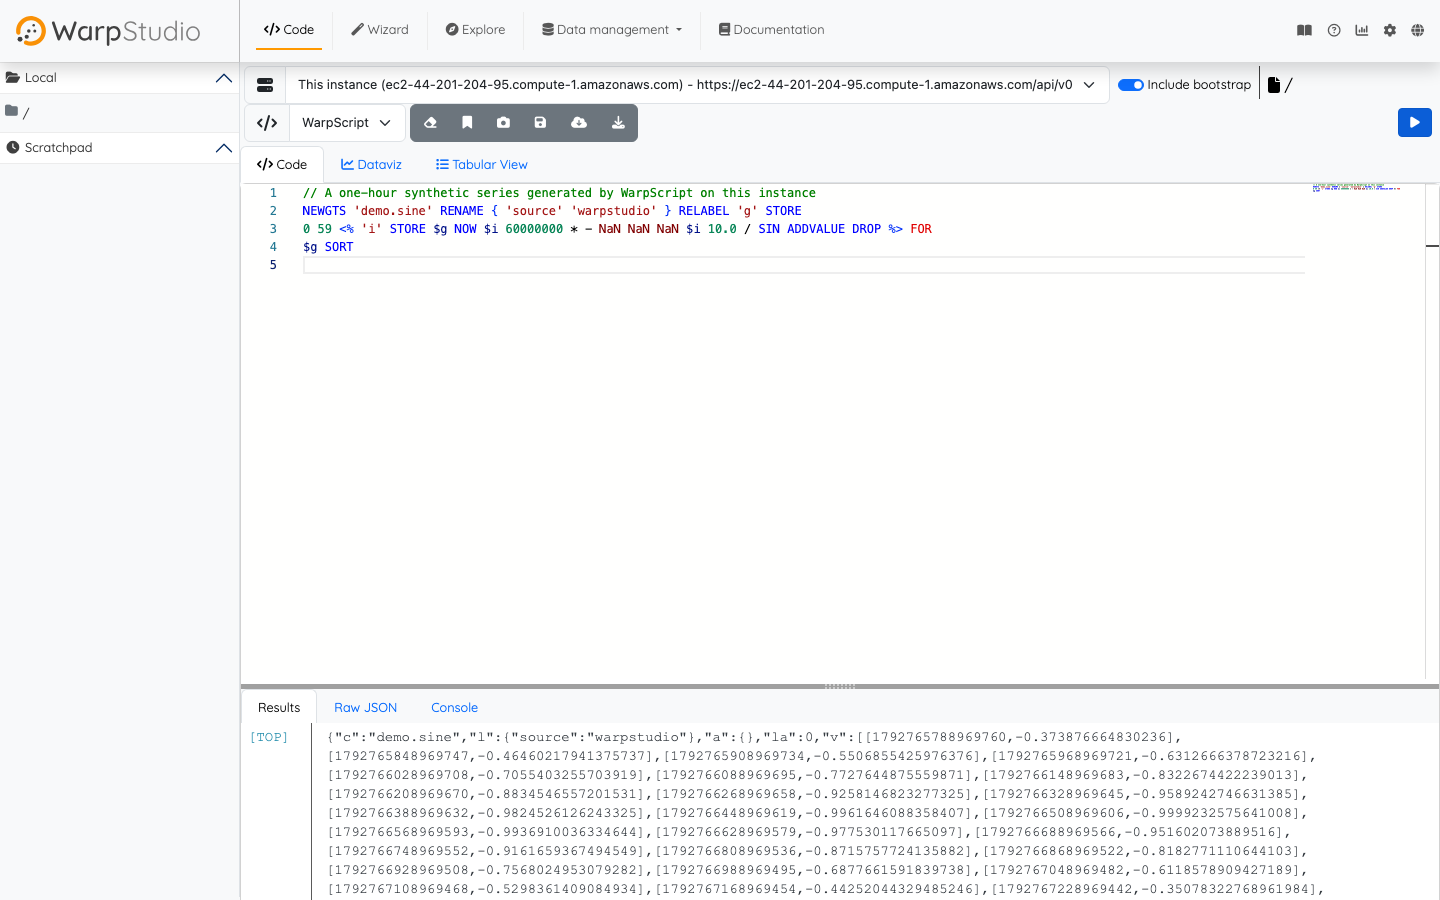Click the file icon next to the slash path

coord(1274,85)
